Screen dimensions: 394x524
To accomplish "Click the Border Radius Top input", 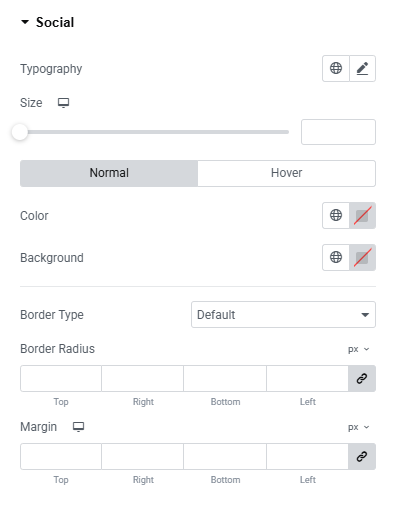I will click(x=61, y=378).
